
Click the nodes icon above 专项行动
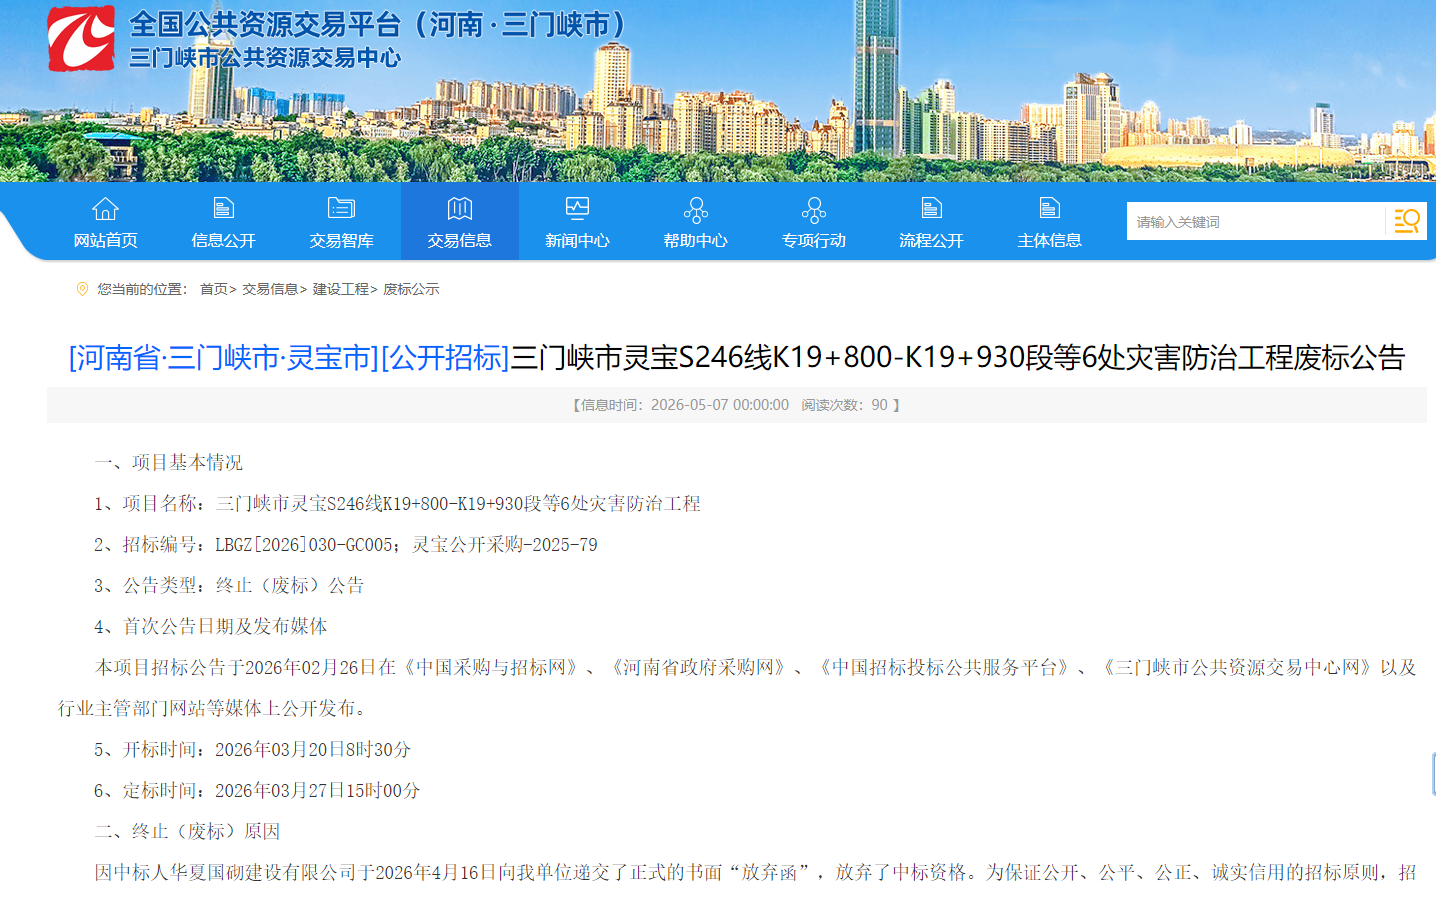point(813,210)
